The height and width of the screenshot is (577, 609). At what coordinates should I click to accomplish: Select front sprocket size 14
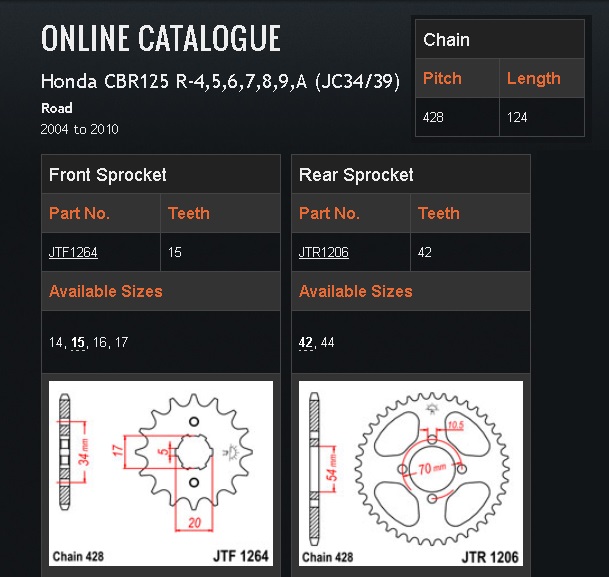click(x=56, y=342)
